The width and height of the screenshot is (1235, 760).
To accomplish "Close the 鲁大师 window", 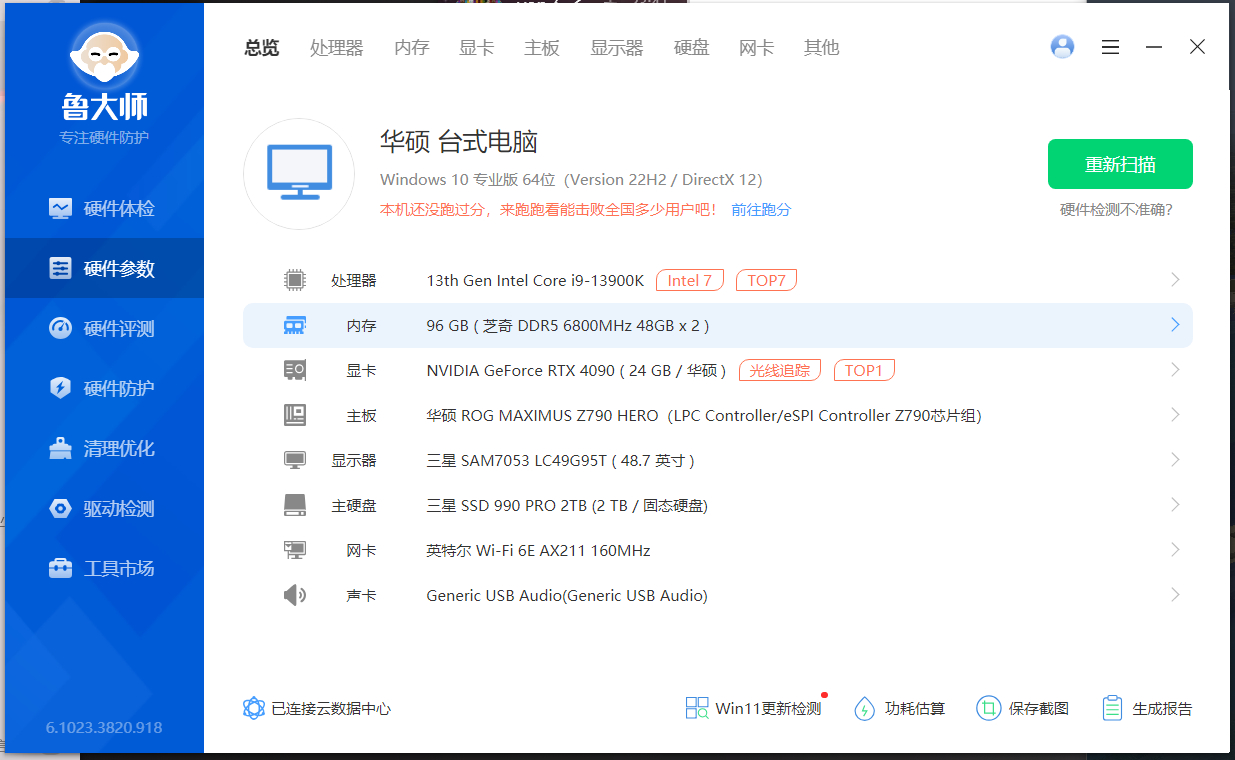I will point(1197,47).
